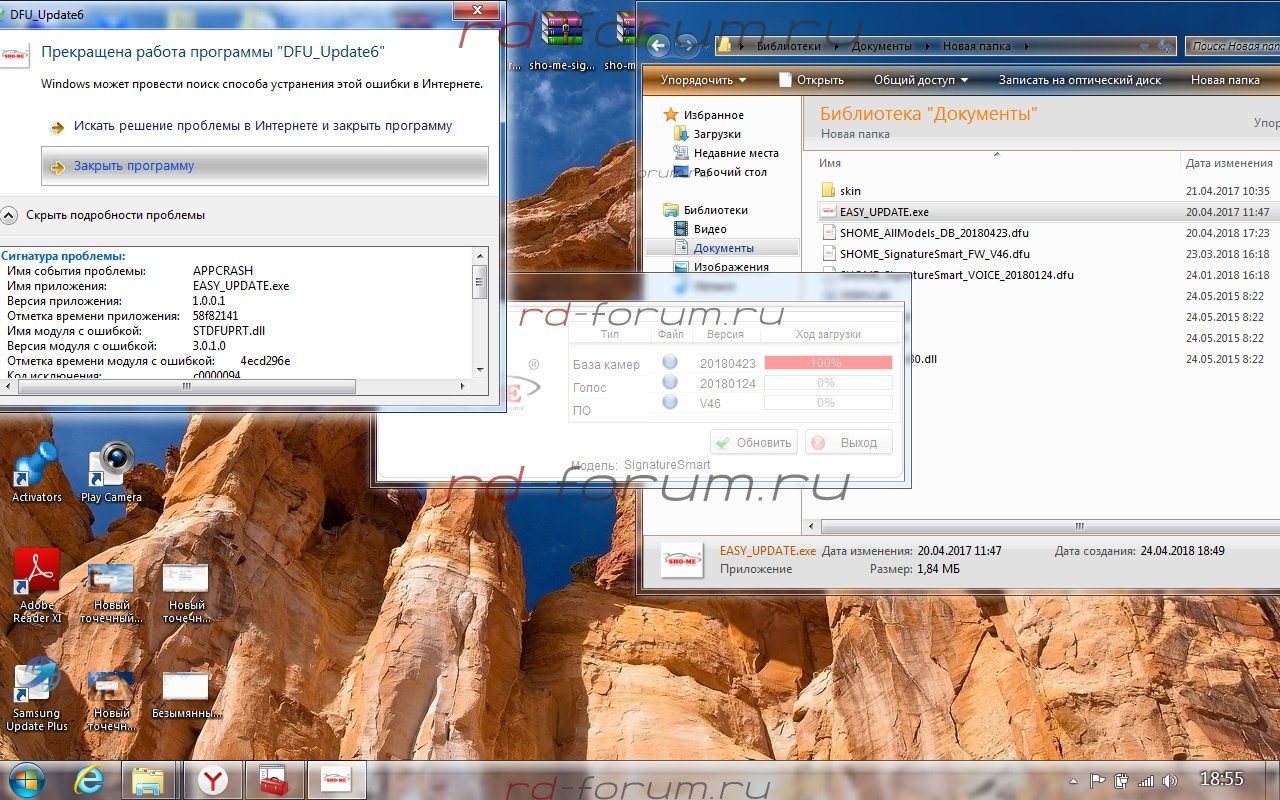Click the SHO-ME updater taskbar icon
Viewport: 1280px width, 800px height.
coord(336,780)
